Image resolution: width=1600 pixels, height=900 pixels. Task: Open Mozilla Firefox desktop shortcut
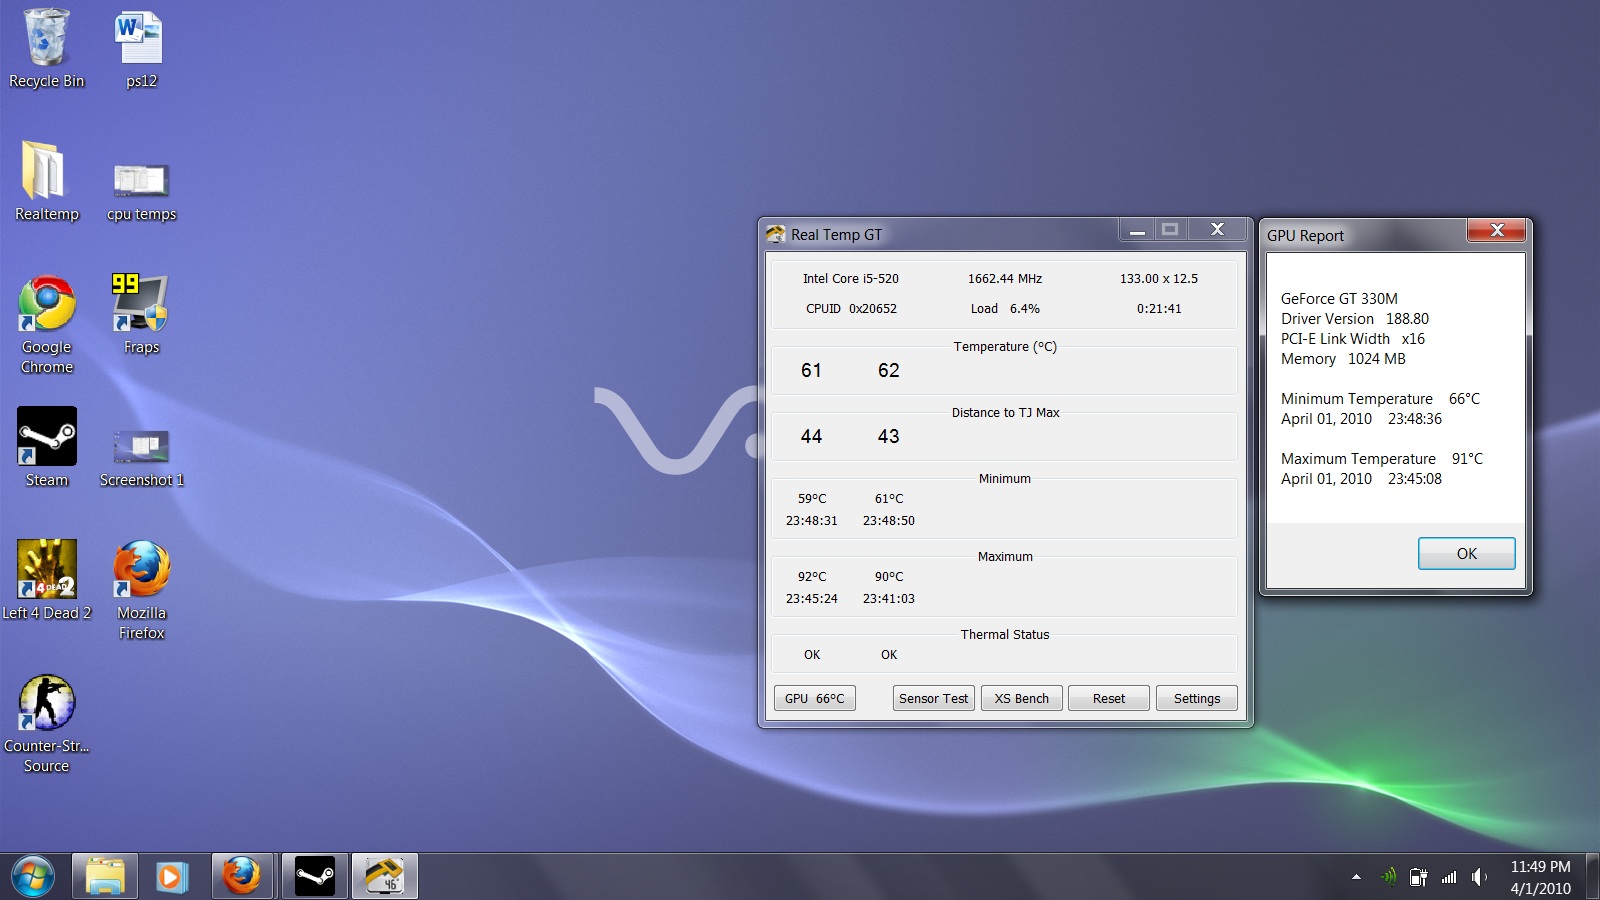click(141, 590)
